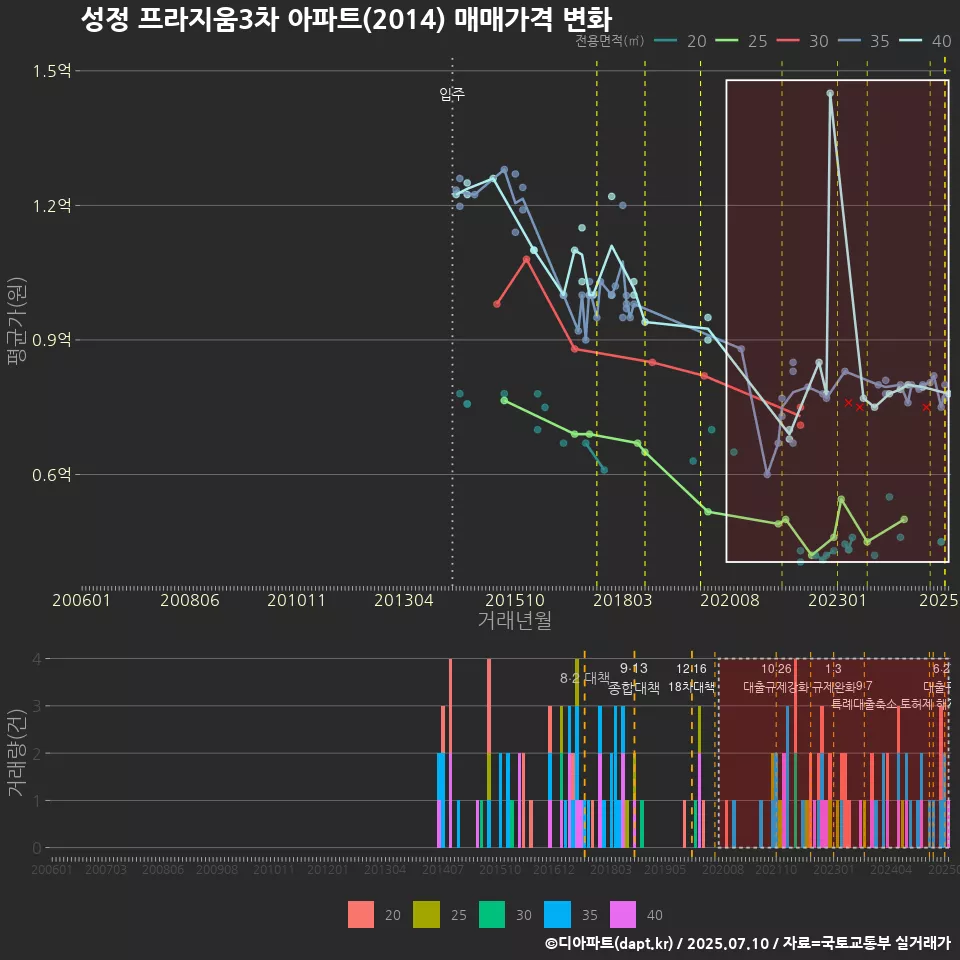The height and width of the screenshot is (960, 960).
Task: Toggle the slate-blue 35 line legend entry at top
Action: (x=863, y=41)
